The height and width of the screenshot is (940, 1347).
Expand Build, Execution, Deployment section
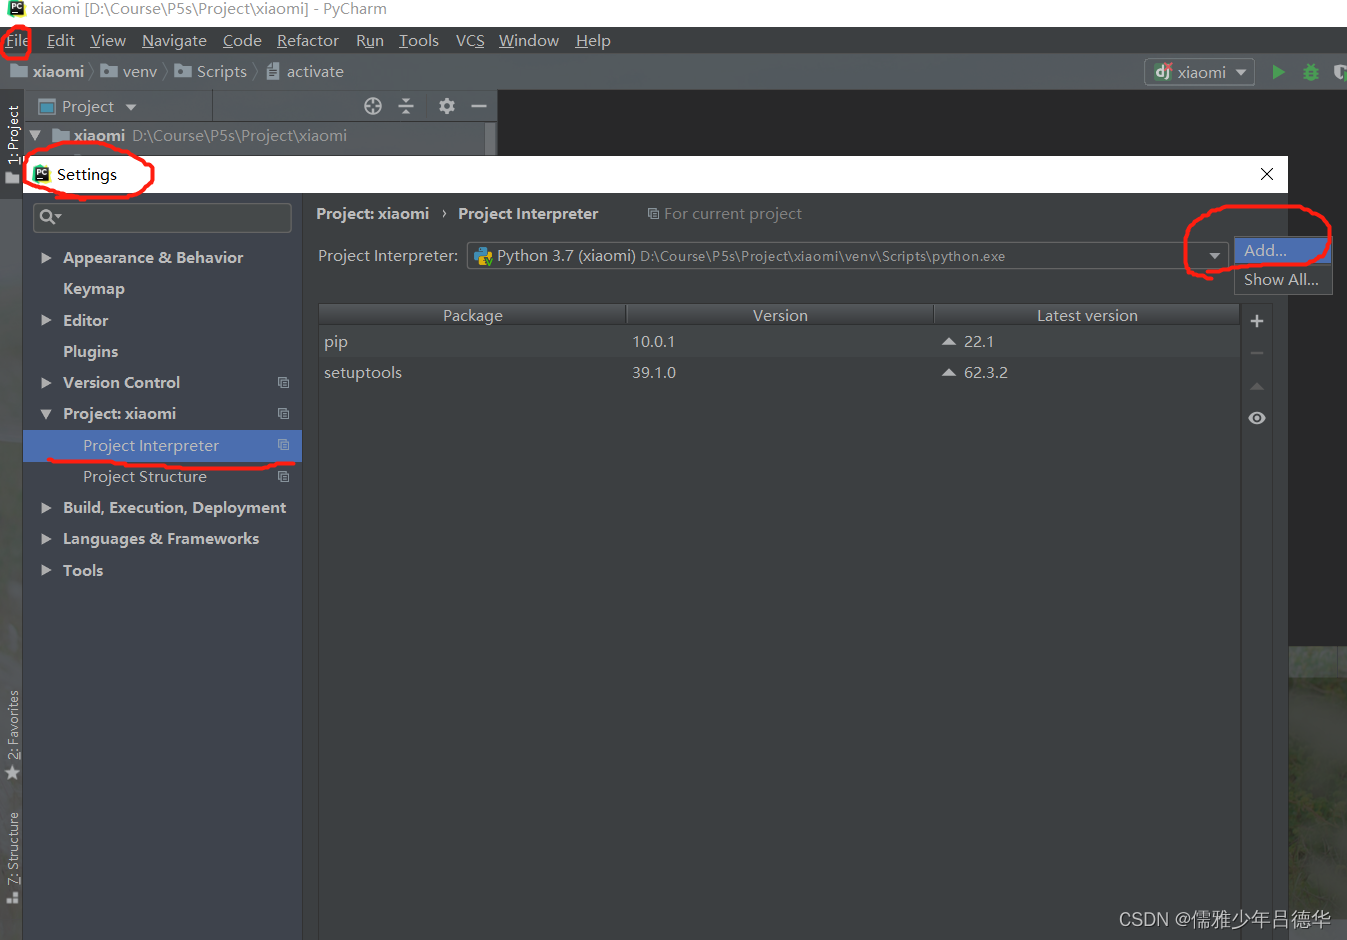point(46,508)
